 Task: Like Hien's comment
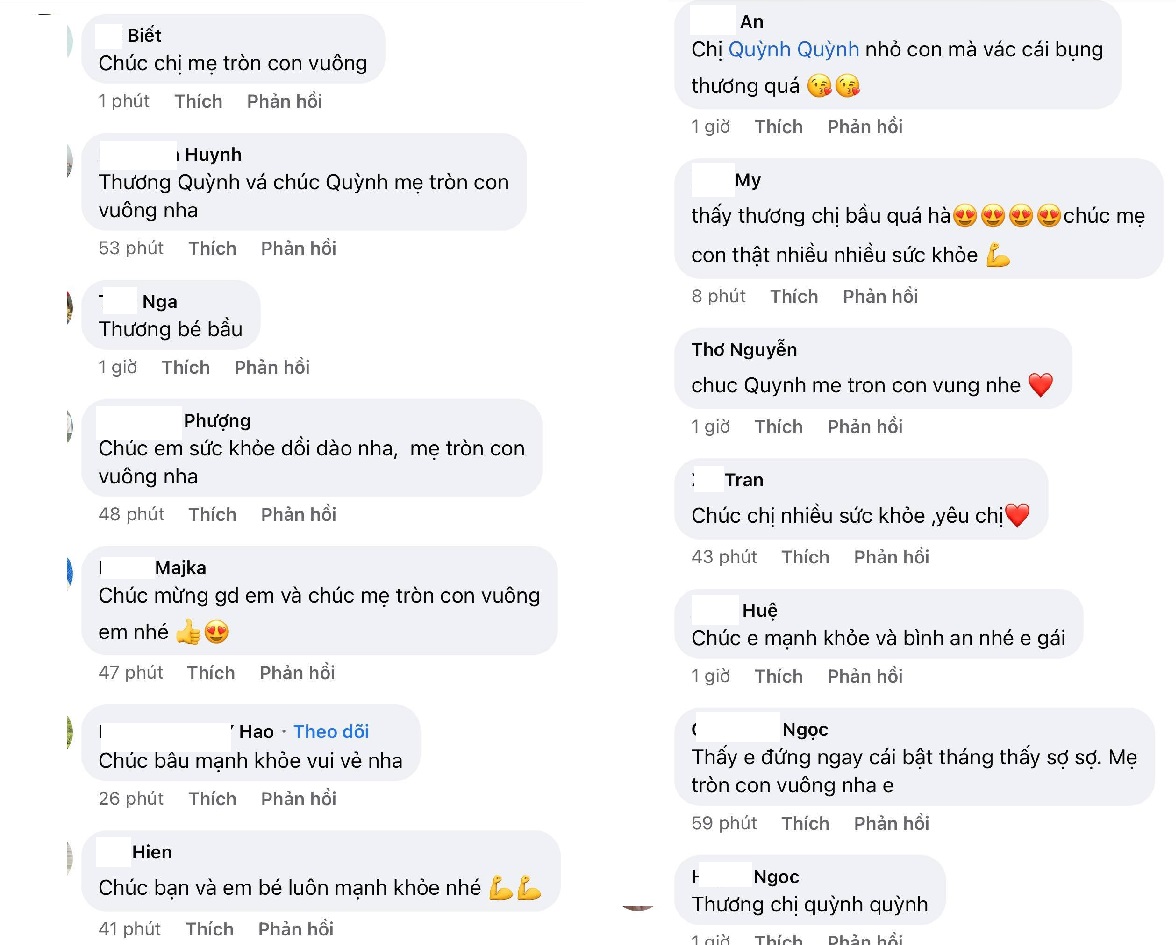pyautogui.click(x=209, y=928)
